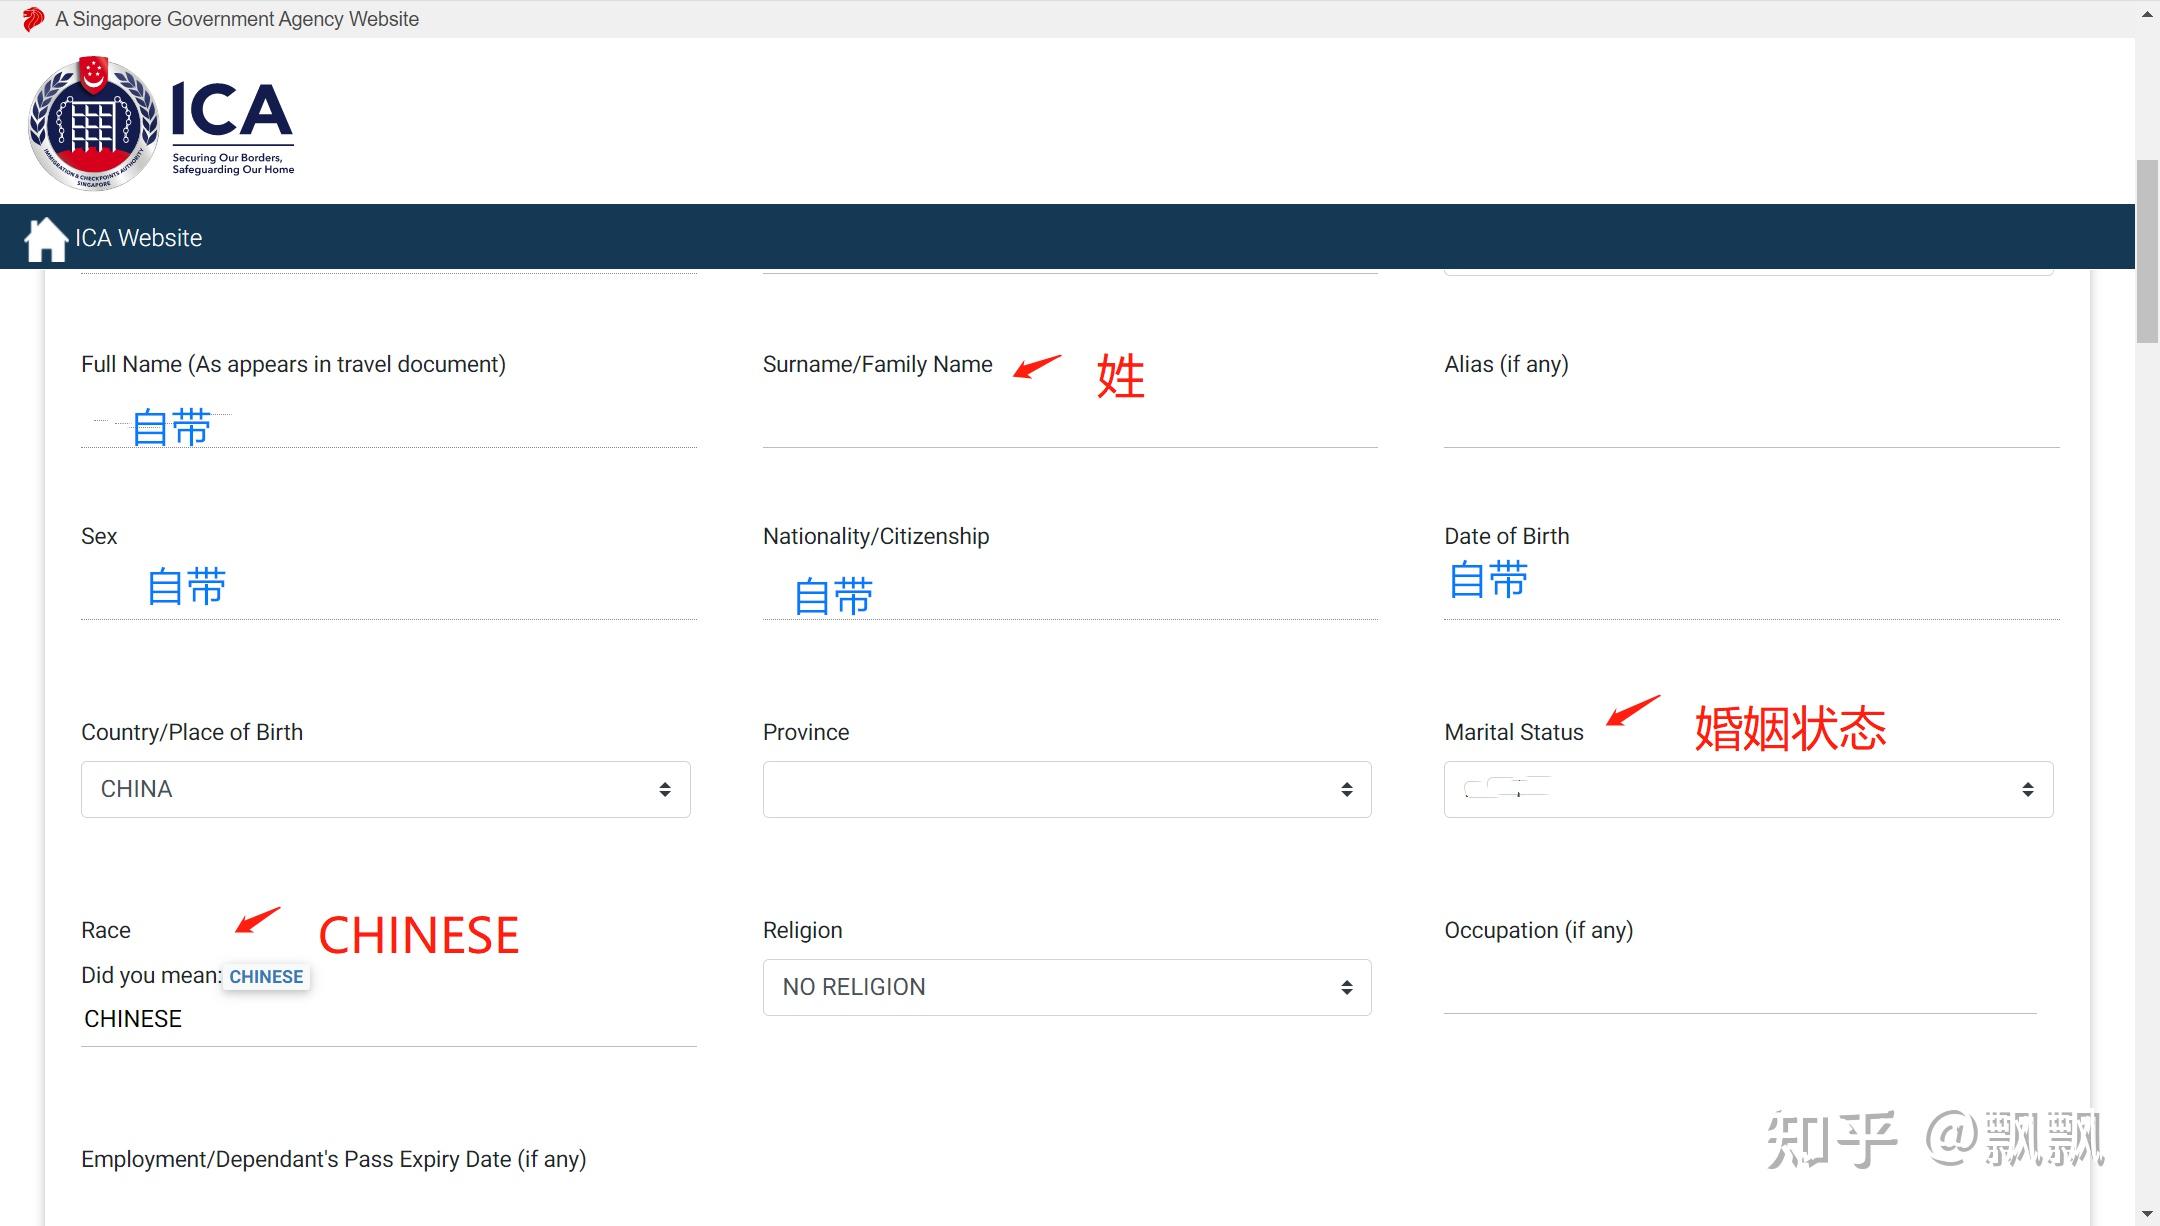Click the Occupation (if any) input field

click(x=1740, y=988)
